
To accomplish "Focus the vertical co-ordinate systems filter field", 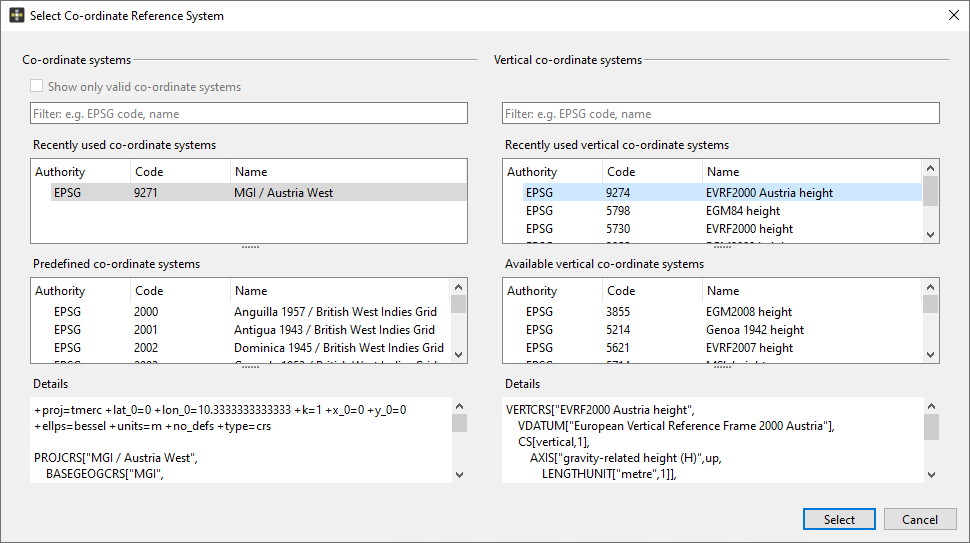I will (721, 113).
